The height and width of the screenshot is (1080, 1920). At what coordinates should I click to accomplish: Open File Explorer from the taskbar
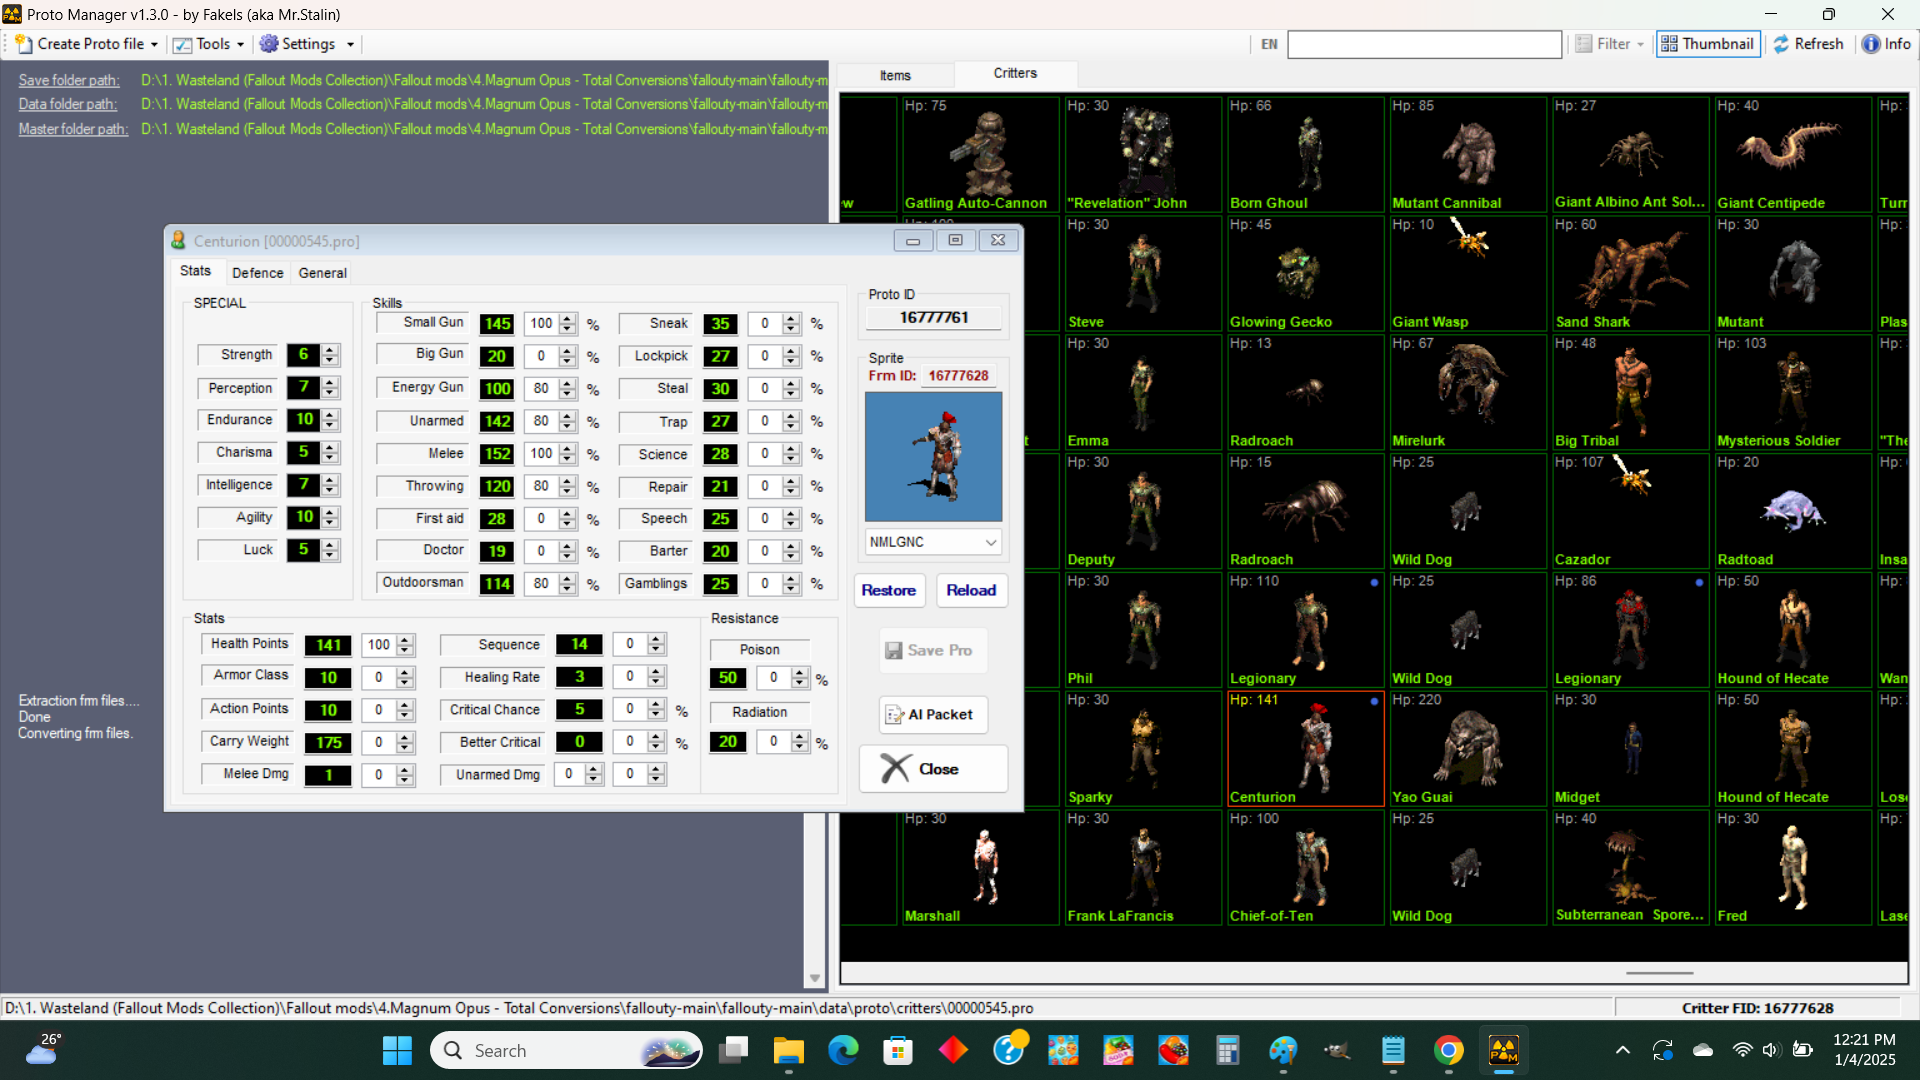tap(788, 1050)
